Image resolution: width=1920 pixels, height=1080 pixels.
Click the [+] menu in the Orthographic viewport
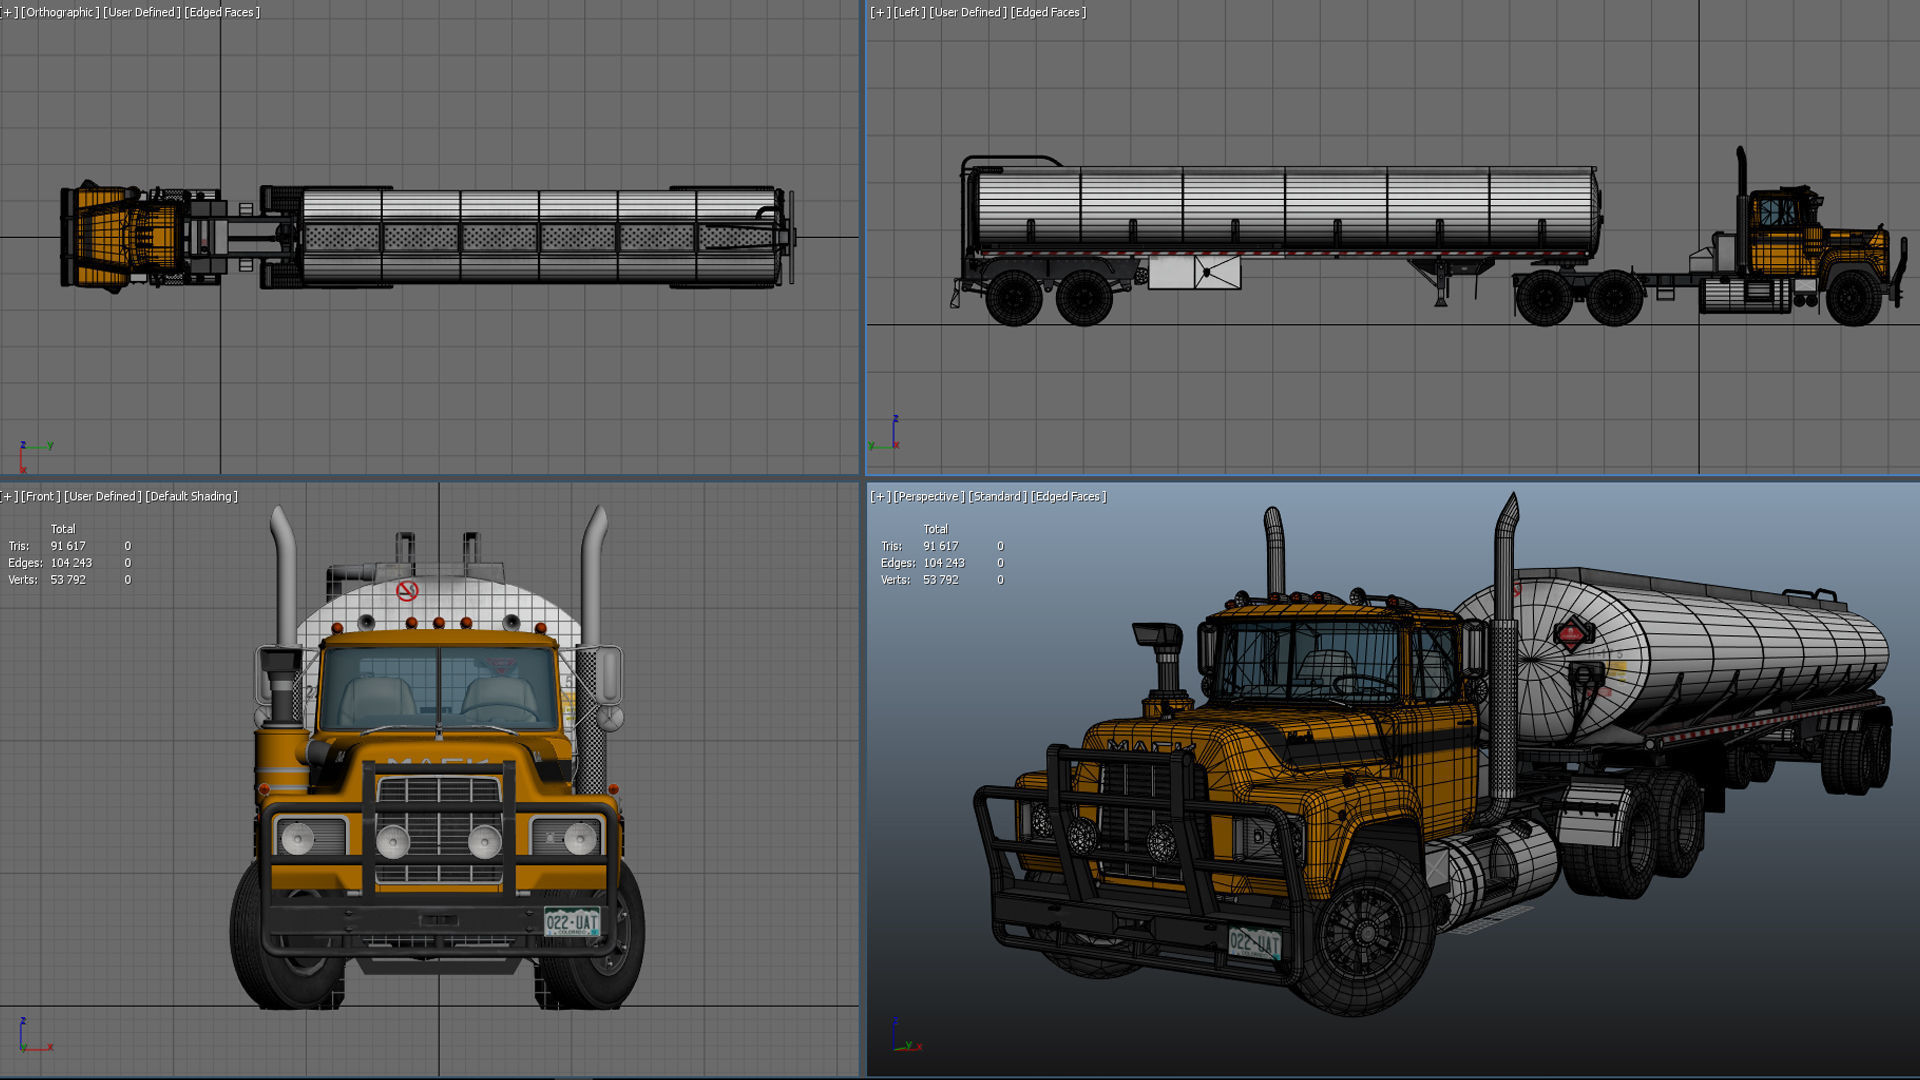coord(9,12)
